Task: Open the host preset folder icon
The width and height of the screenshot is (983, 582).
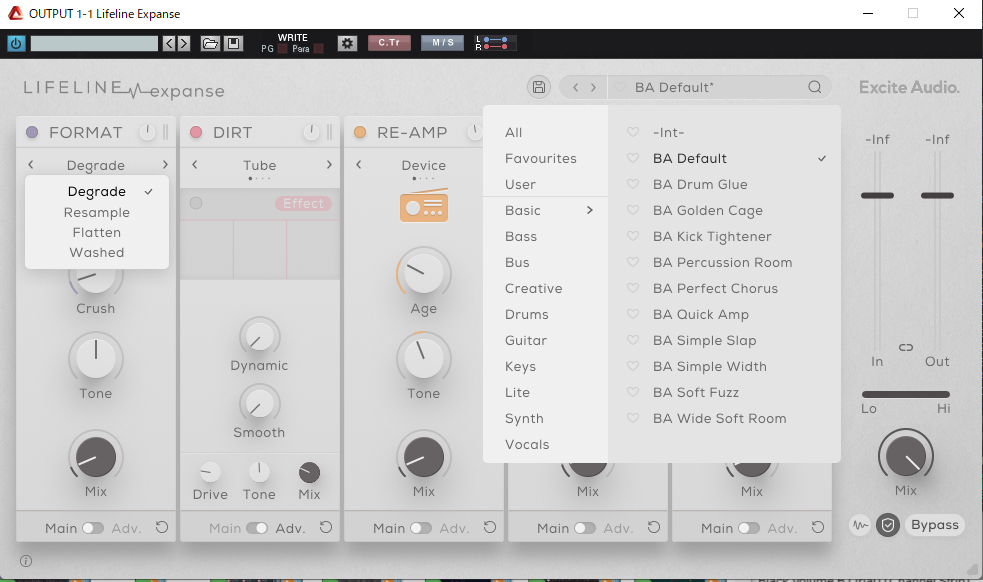Action: pos(210,43)
